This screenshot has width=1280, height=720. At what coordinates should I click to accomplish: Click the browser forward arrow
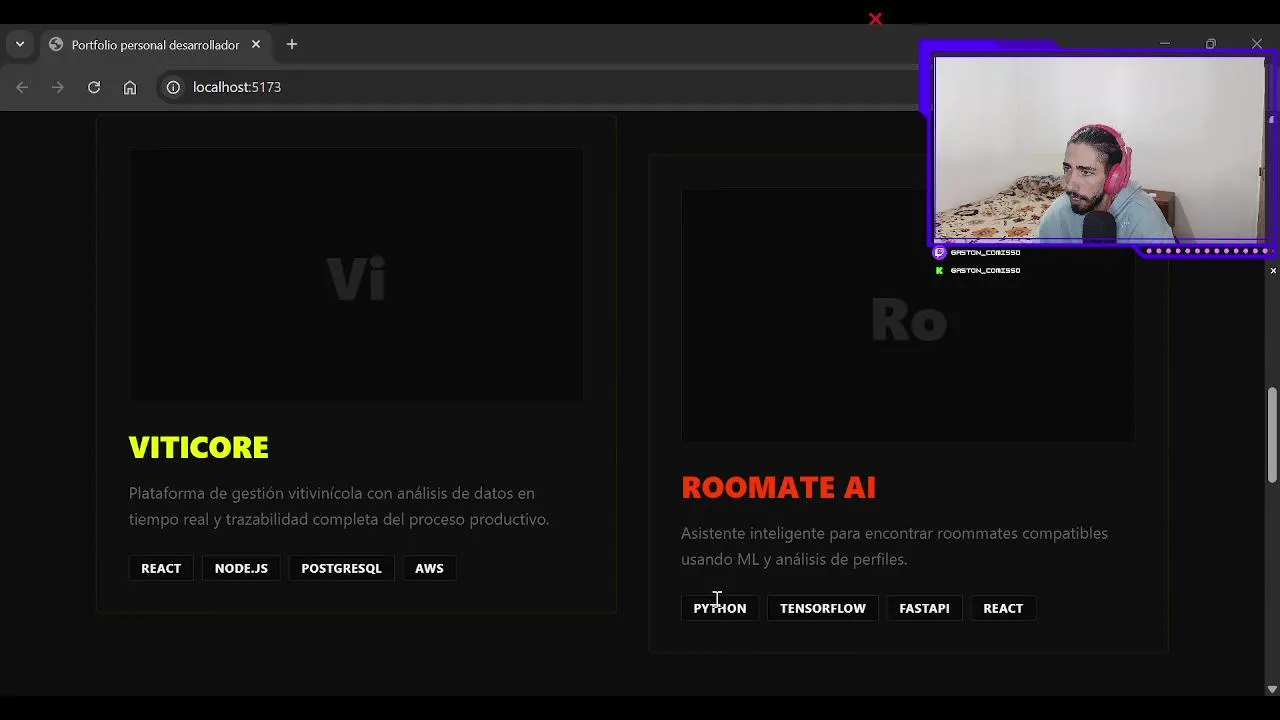pyautogui.click(x=58, y=87)
